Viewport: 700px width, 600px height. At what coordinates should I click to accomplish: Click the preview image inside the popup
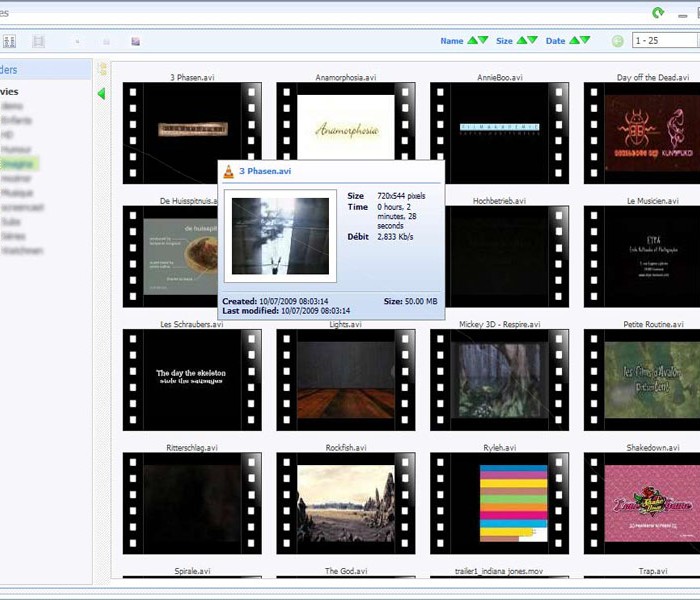[280, 236]
